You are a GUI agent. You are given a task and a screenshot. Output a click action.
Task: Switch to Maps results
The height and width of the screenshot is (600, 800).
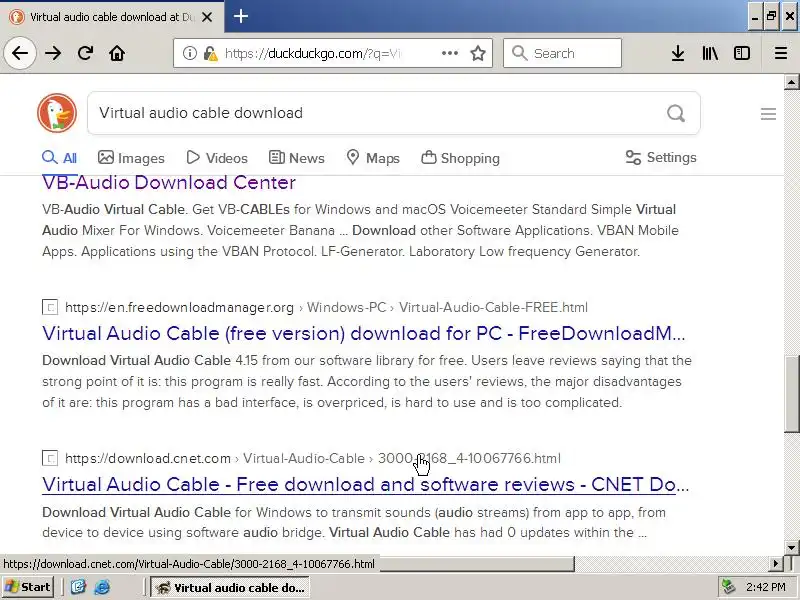(372, 158)
